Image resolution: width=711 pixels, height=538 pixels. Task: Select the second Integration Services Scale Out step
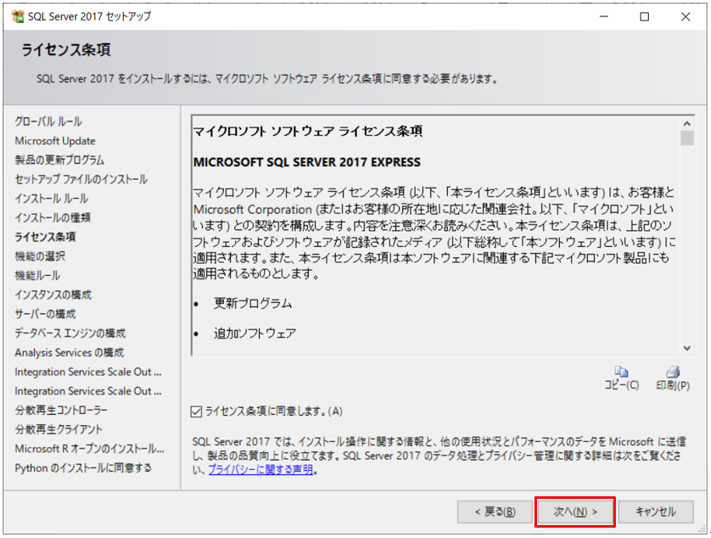88,391
